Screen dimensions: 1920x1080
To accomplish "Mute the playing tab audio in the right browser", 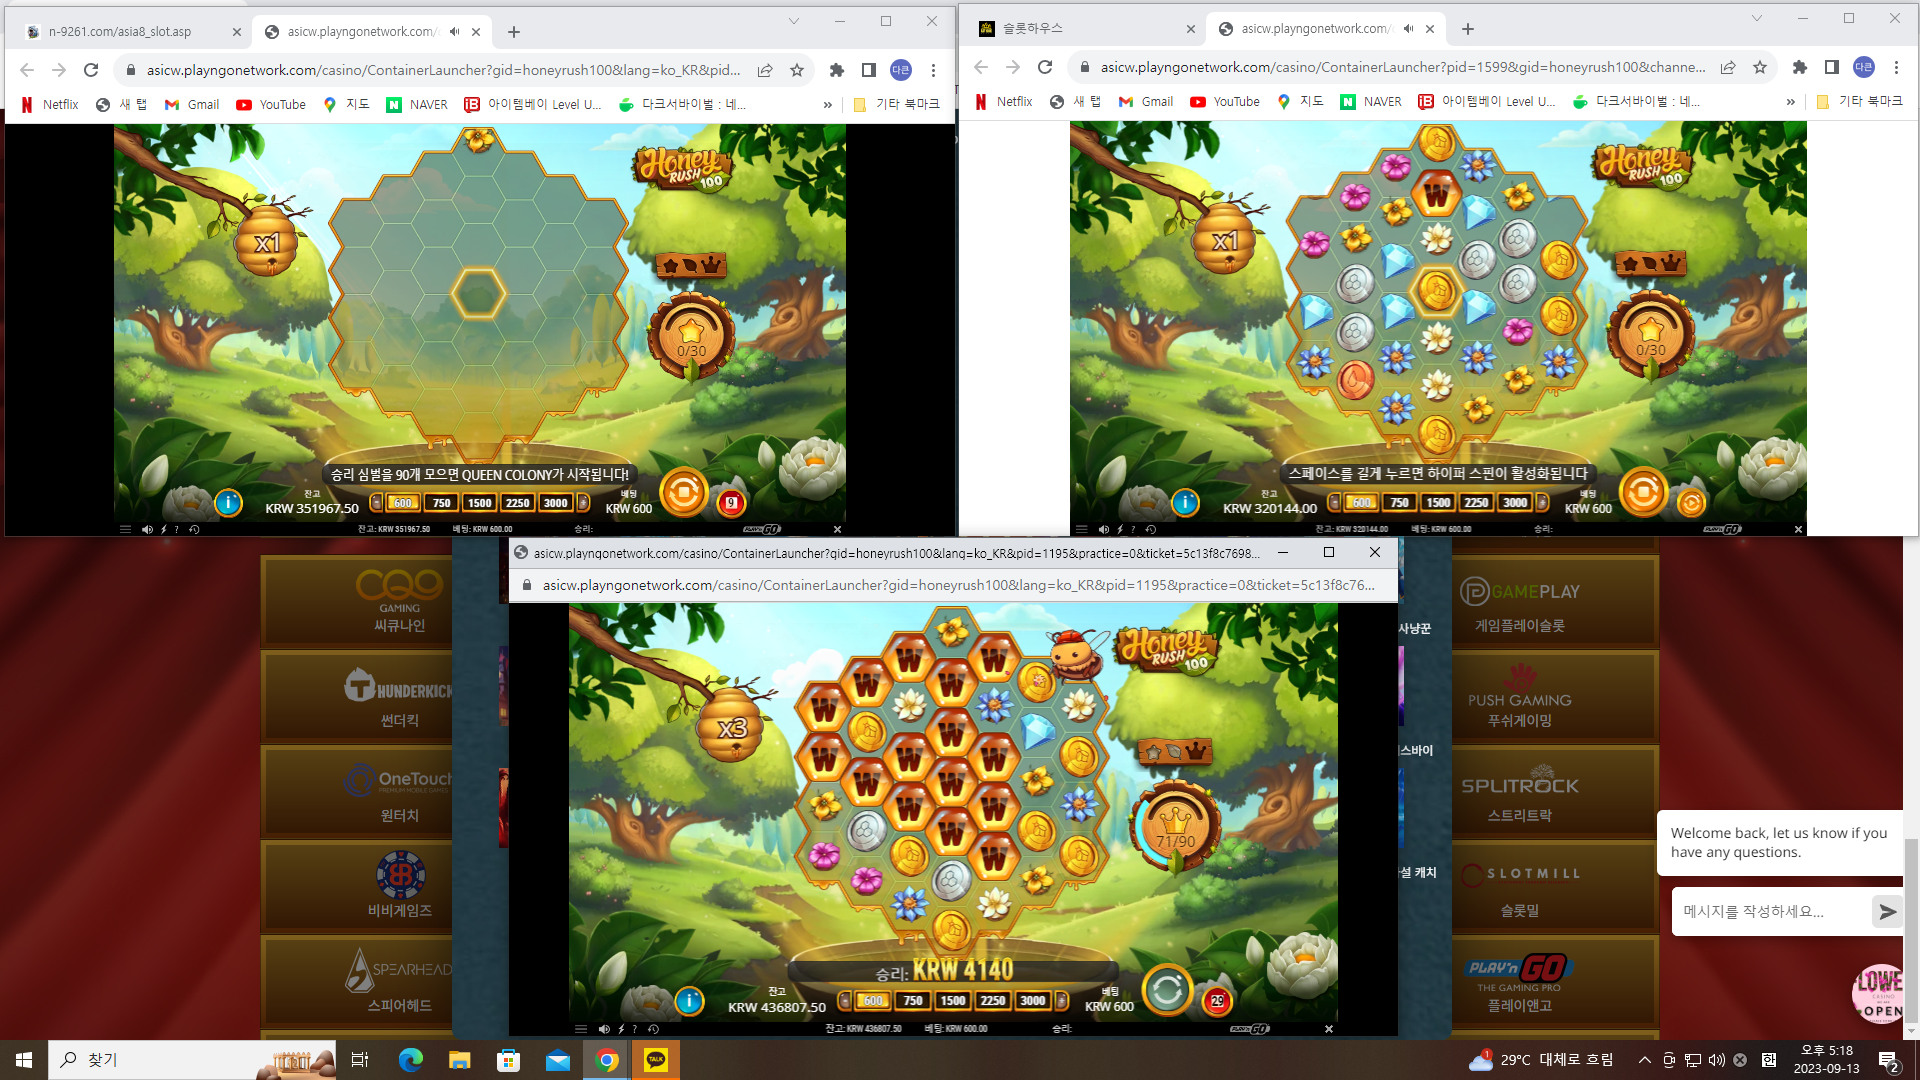I will point(1408,29).
